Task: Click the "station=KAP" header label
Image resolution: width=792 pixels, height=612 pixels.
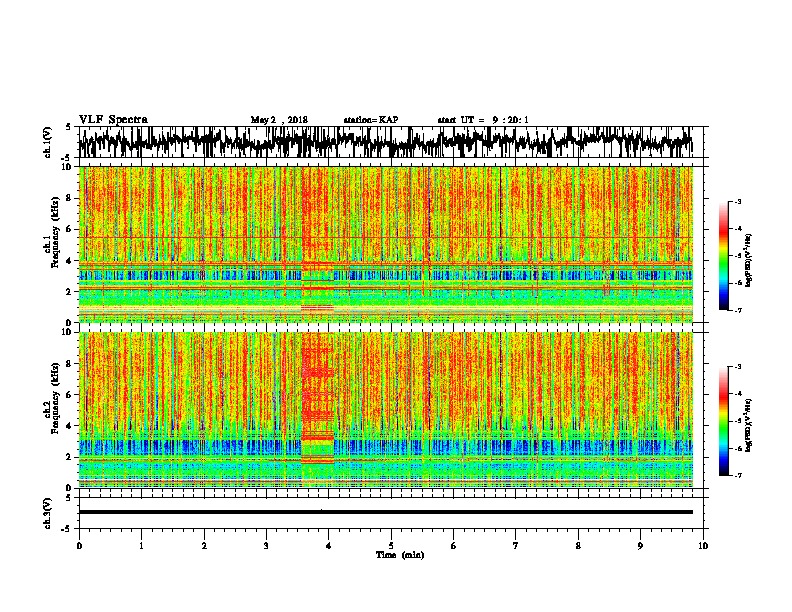Action: [371, 120]
